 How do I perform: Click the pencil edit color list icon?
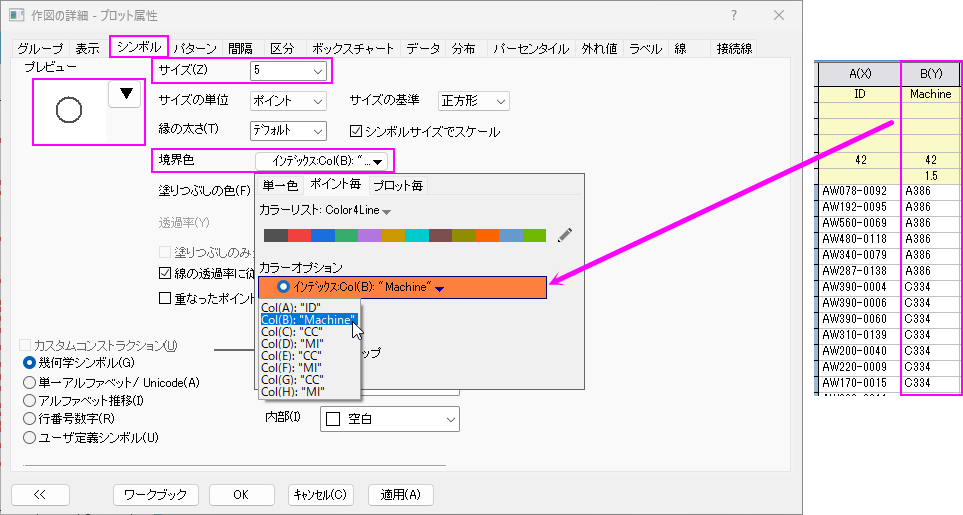click(565, 235)
